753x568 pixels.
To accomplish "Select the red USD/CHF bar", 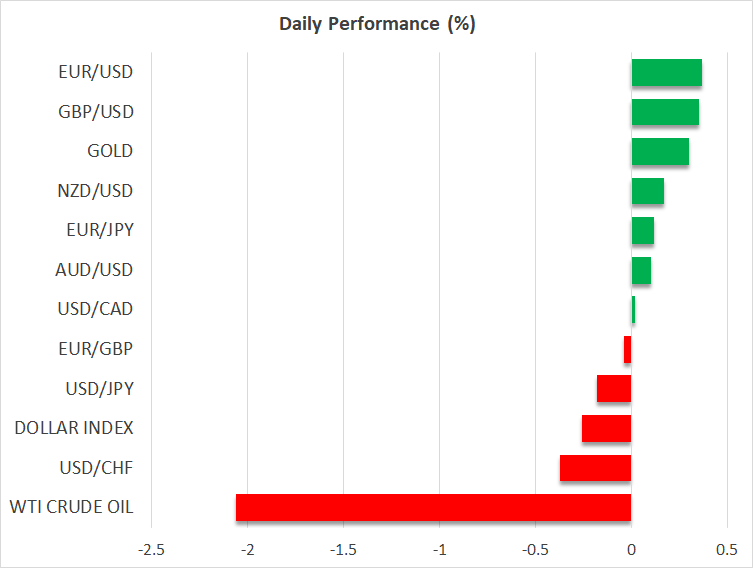I will point(595,468).
